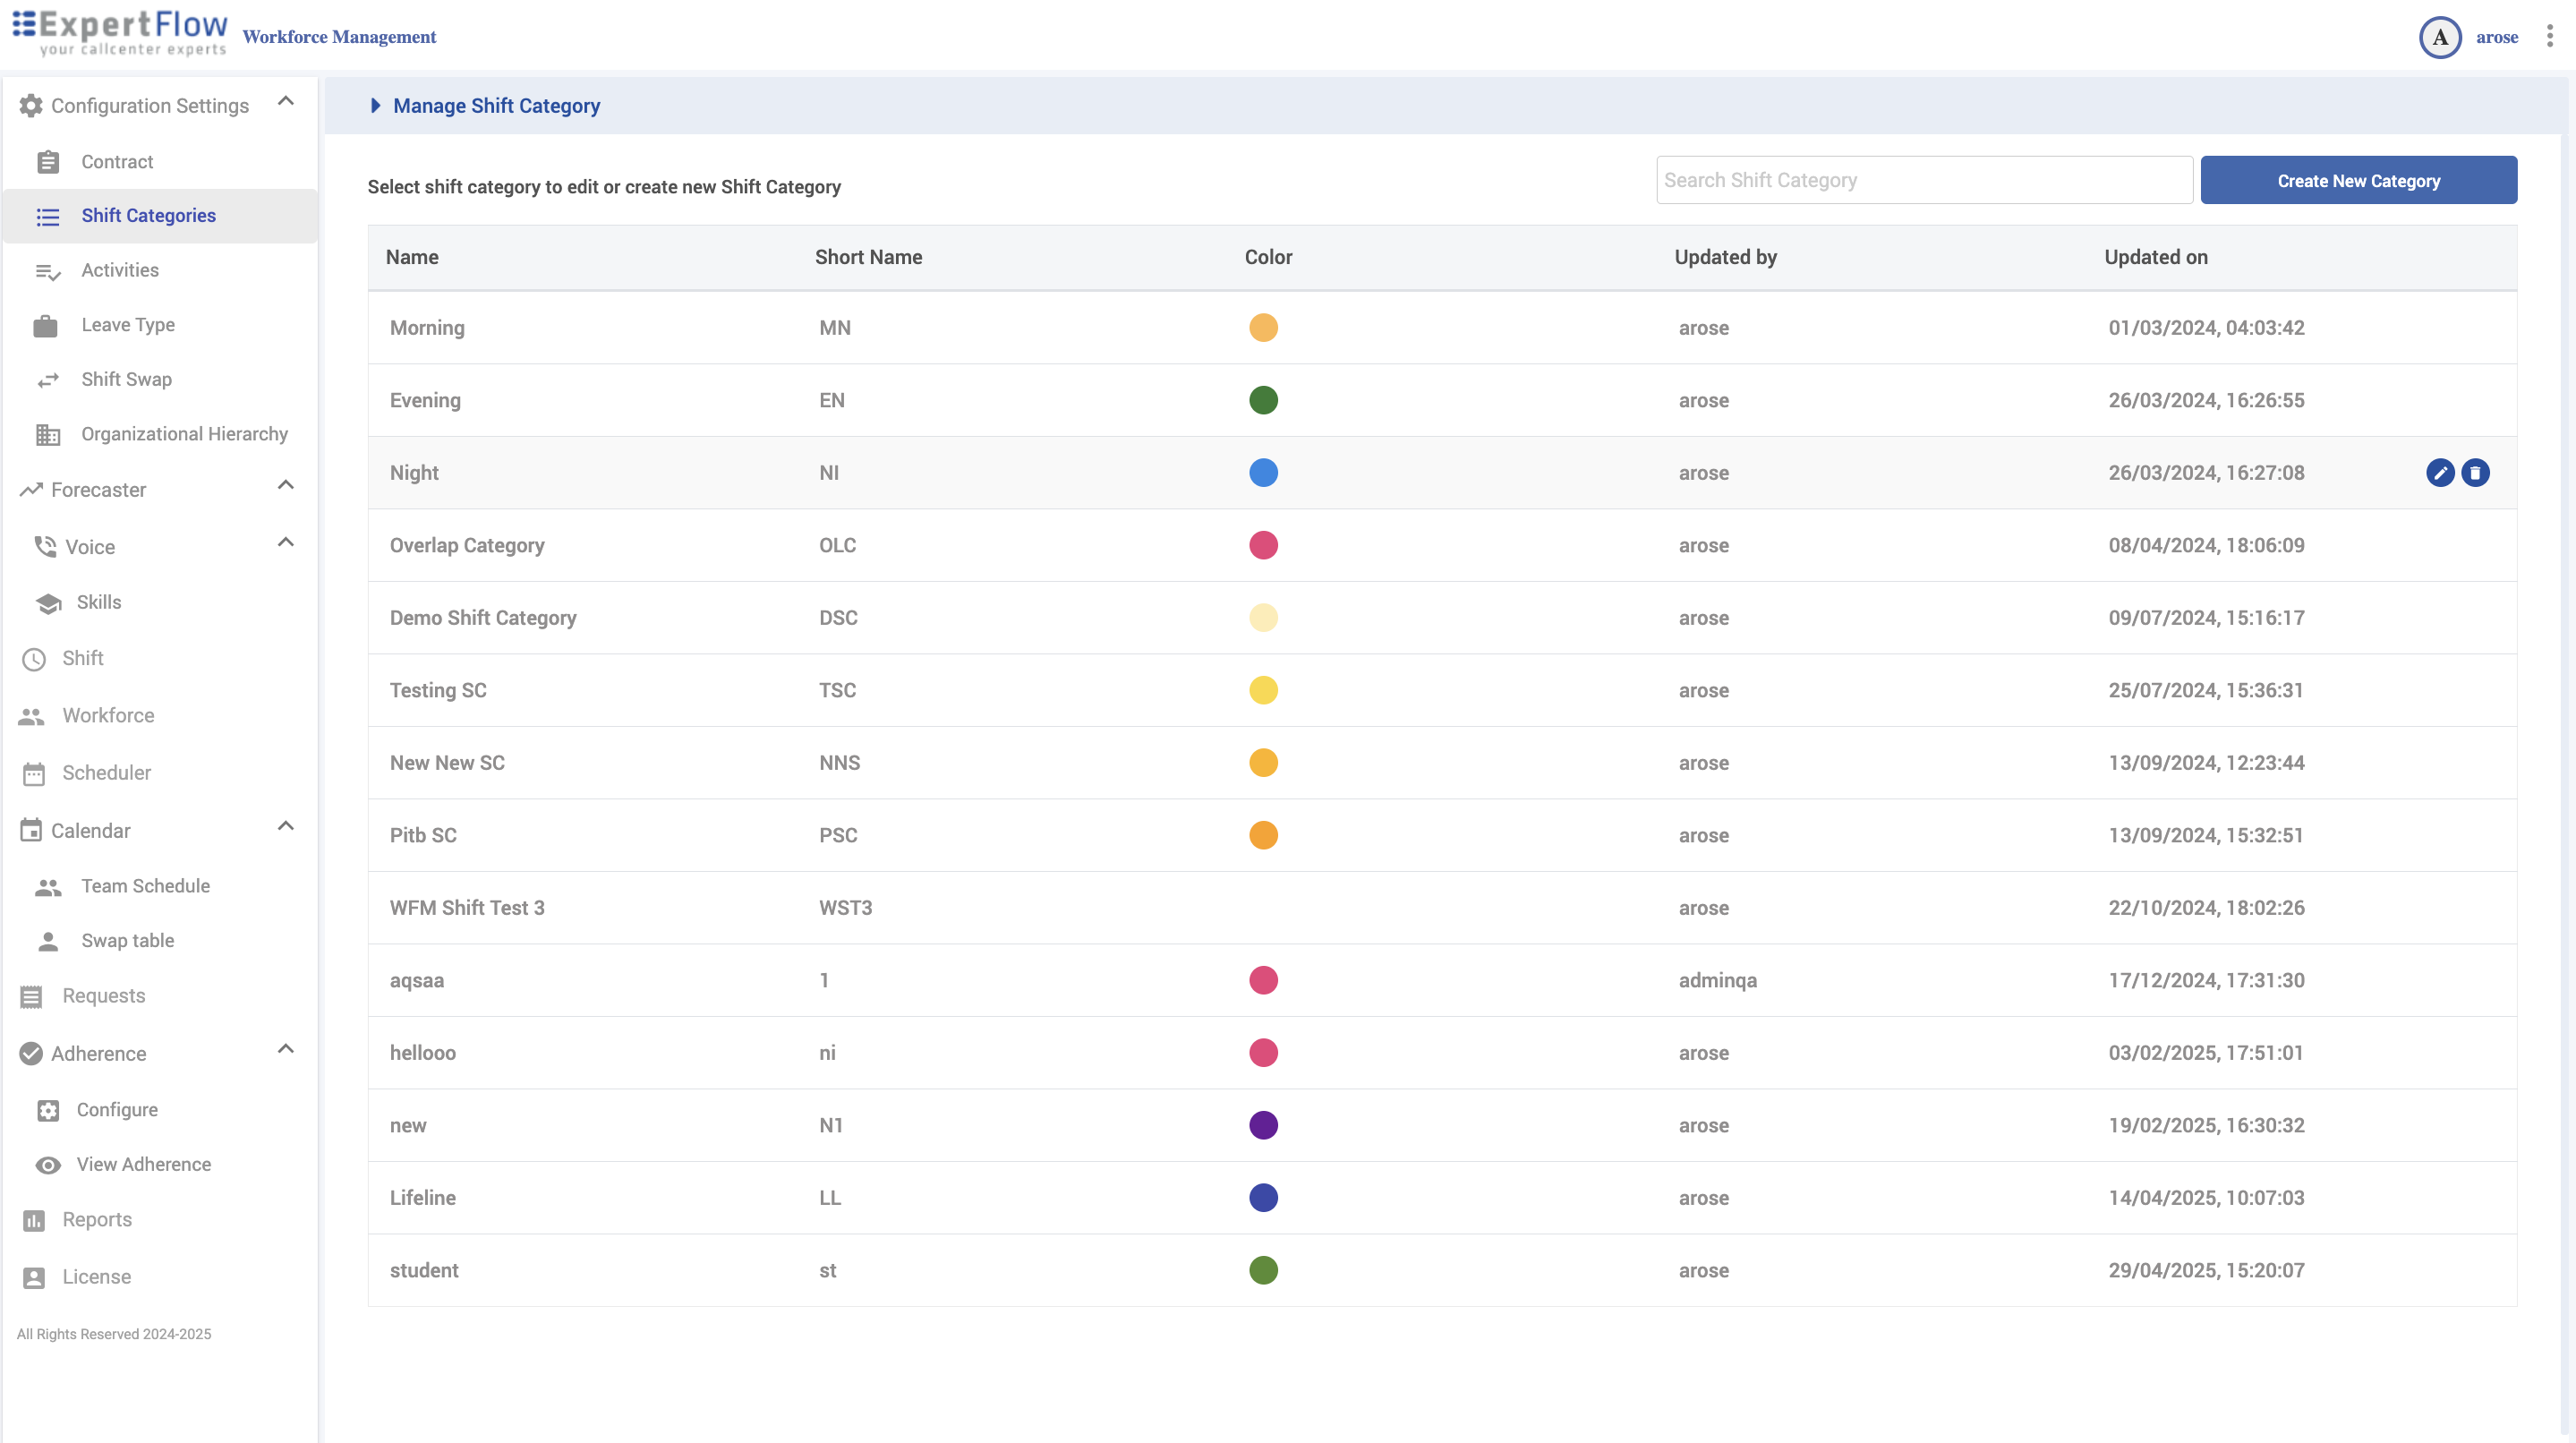Collapse the Calendar section chevron
This screenshot has width=2576, height=1443.
[x=286, y=826]
